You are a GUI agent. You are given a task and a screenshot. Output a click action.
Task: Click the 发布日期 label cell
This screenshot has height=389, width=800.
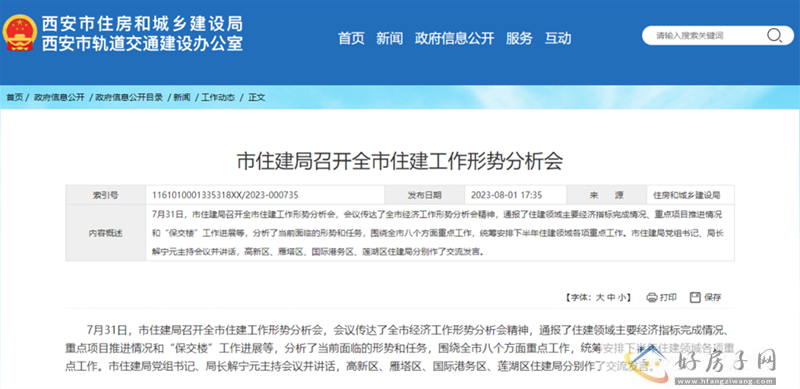click(x=424, y=195)
